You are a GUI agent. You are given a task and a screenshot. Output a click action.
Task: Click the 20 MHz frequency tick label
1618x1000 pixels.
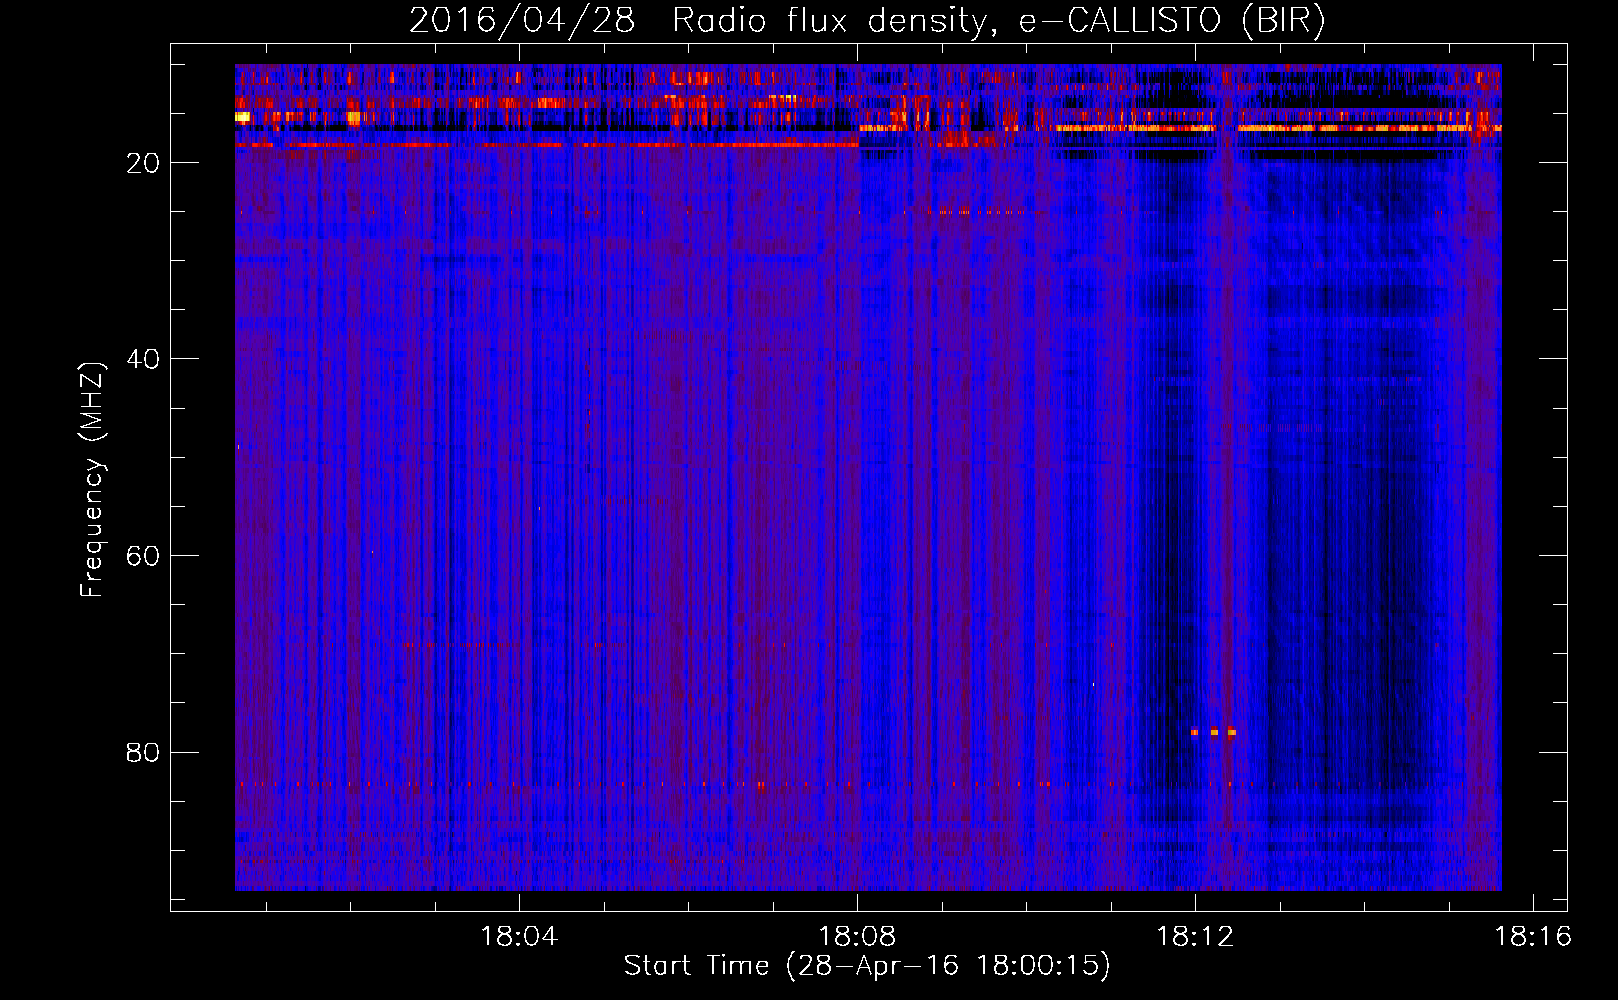tap(144, 163)
